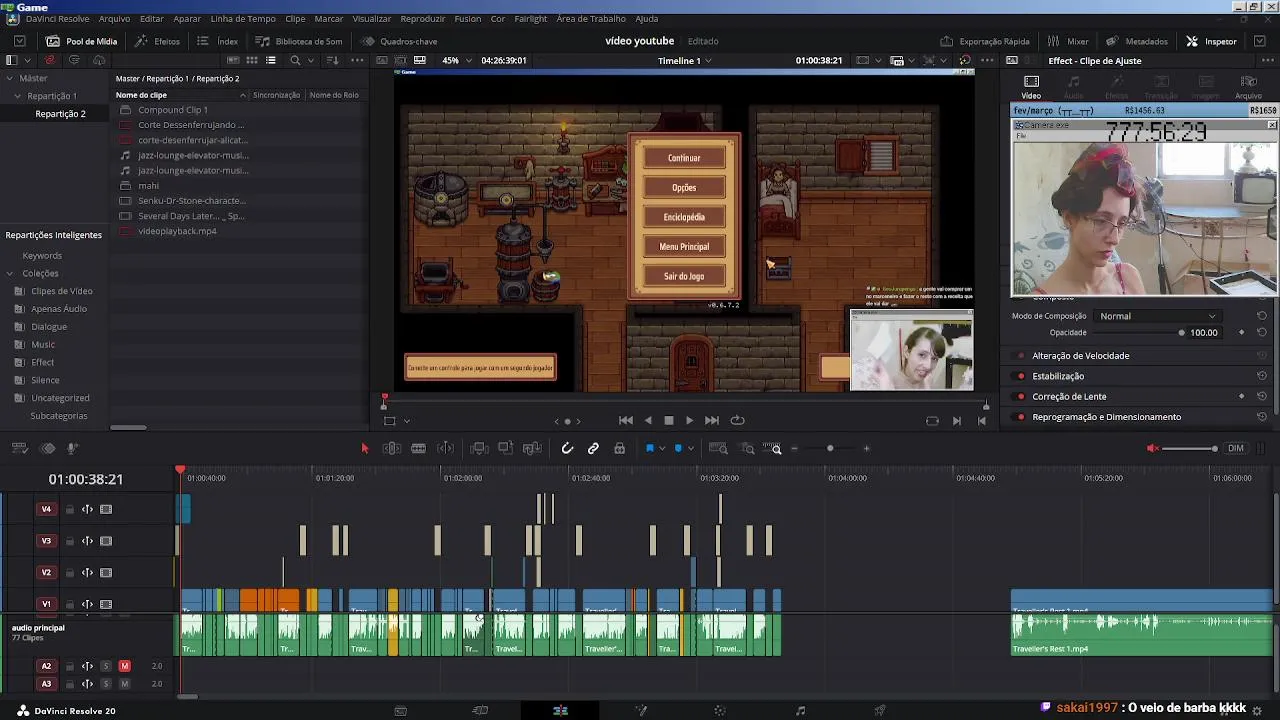Select Compound Clip 1 in media pool
This screenshot has width=1280, height=720.
[173, 110]
